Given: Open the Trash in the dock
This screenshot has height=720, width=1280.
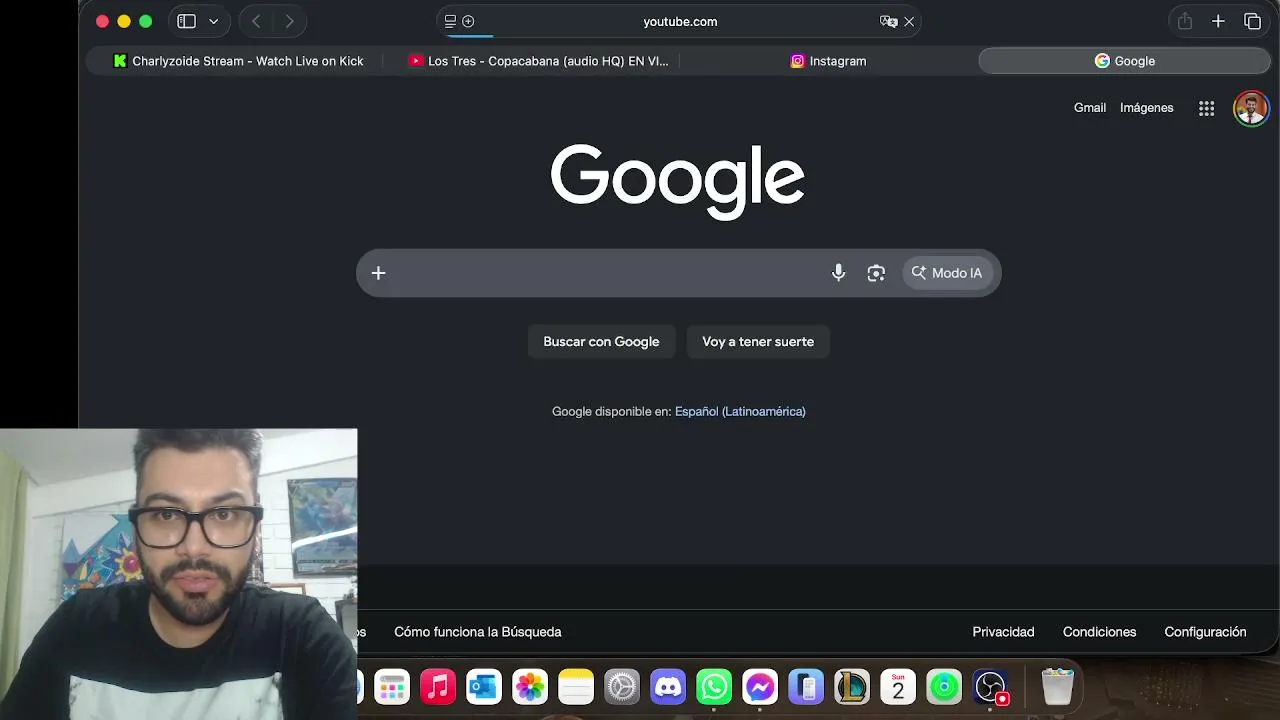Looking at the screenshot, I should click(x=1057, y=687).
